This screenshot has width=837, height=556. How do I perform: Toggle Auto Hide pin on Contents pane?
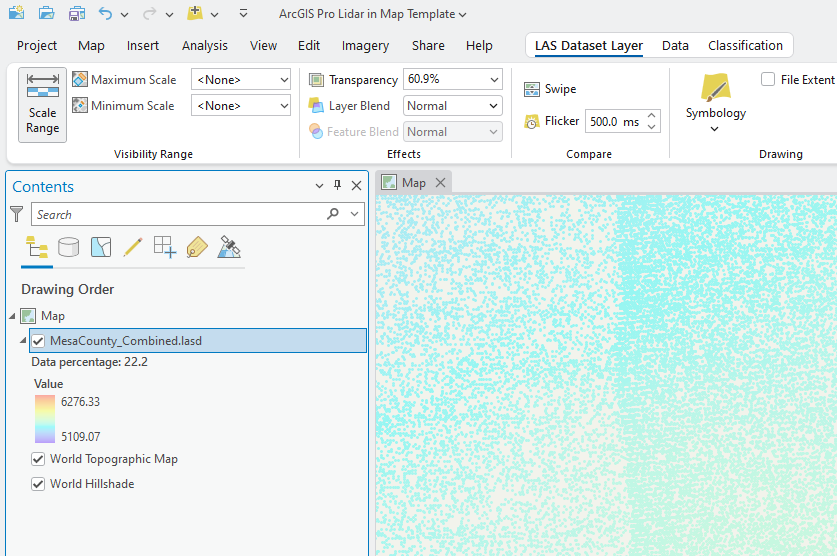[x=337, y=185]
